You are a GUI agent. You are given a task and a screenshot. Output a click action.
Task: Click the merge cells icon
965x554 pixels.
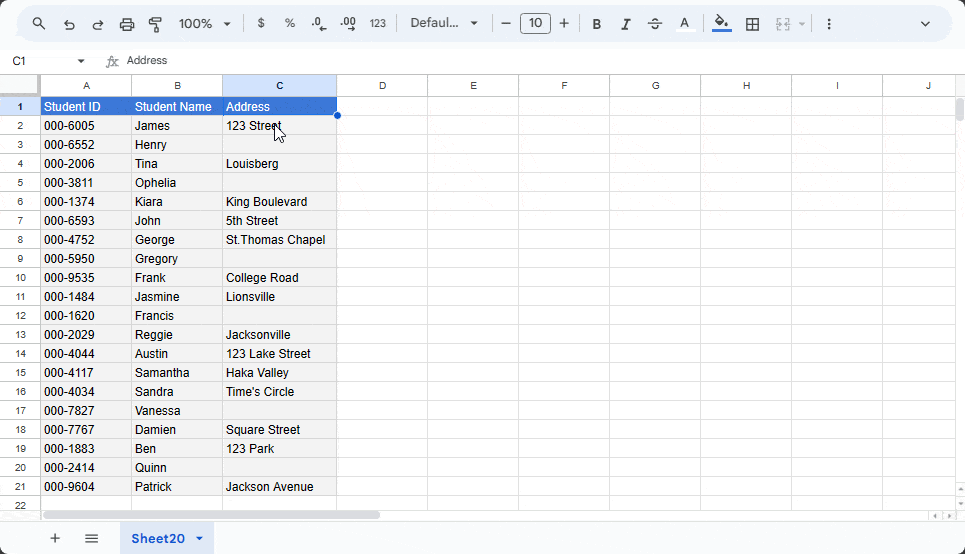point(783,24)
